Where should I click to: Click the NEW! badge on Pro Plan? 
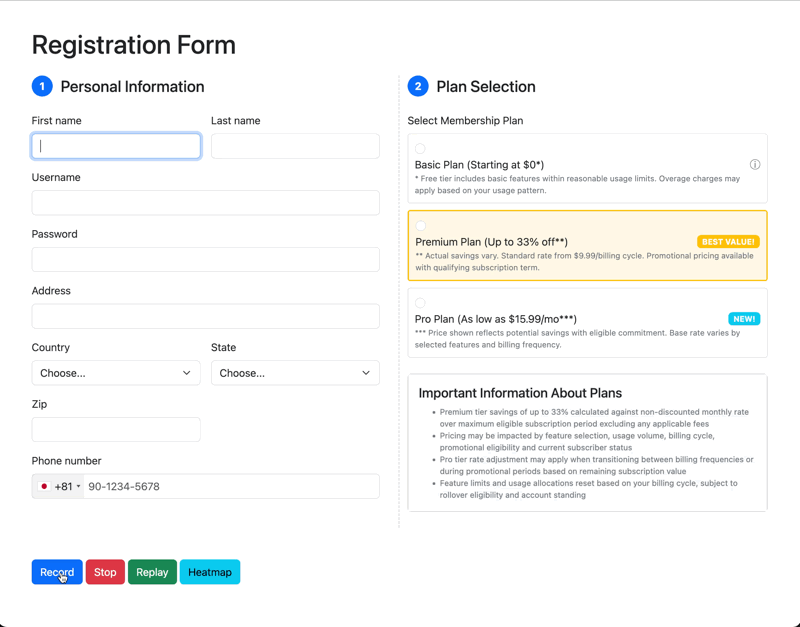744,319
